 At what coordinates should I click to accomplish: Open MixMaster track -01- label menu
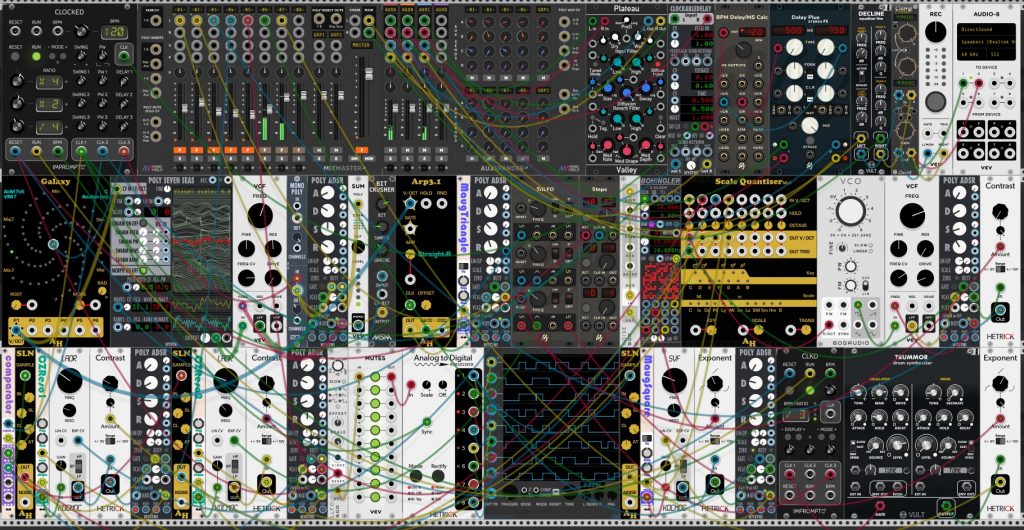pyautogui.click(x=179, y=12)
